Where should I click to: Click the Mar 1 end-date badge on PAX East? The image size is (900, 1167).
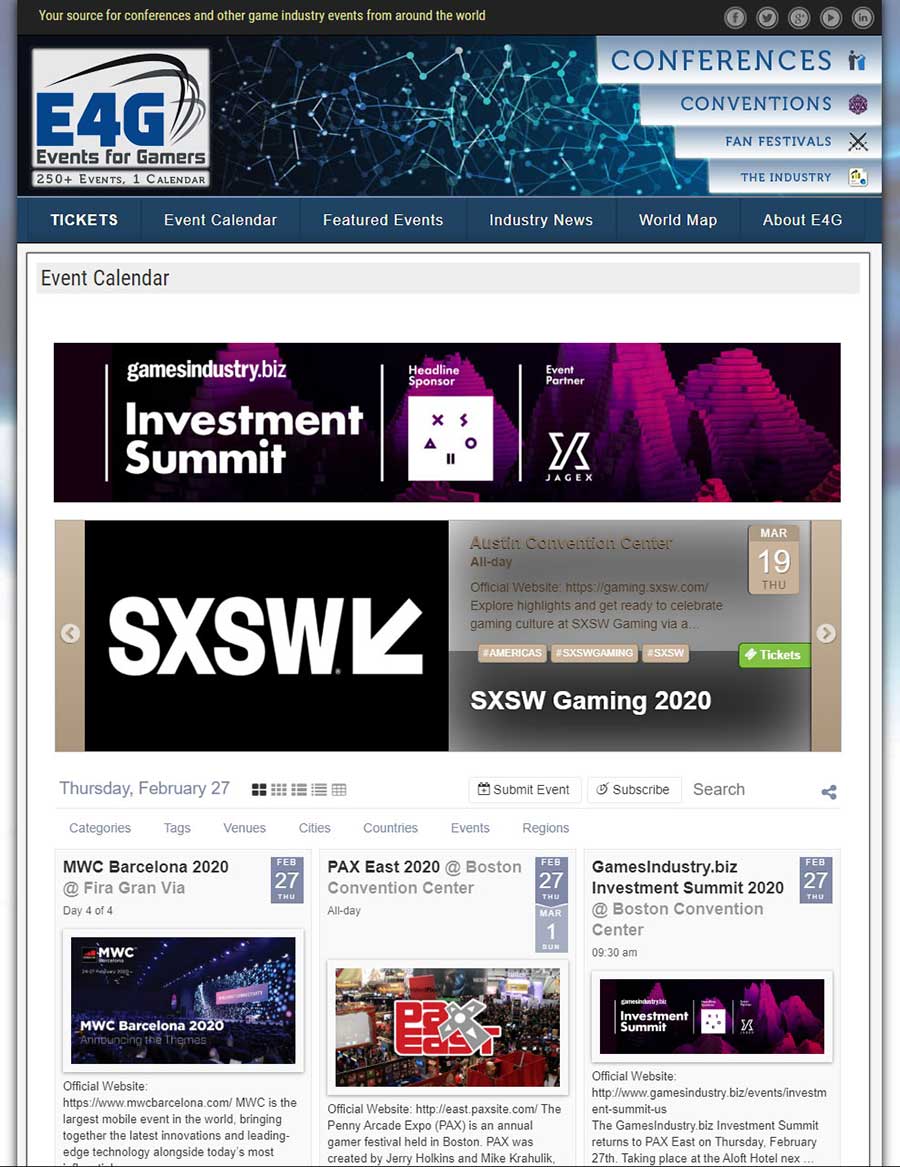[x=551, y=930]
